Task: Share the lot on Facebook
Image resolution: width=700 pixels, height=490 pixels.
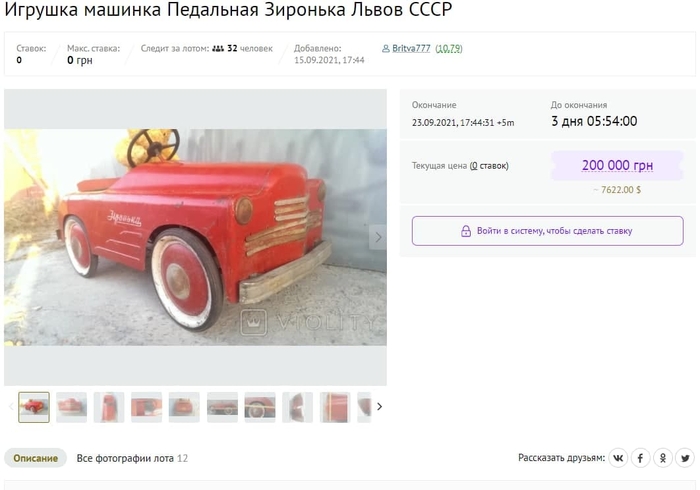Action: tap(640, 458)
